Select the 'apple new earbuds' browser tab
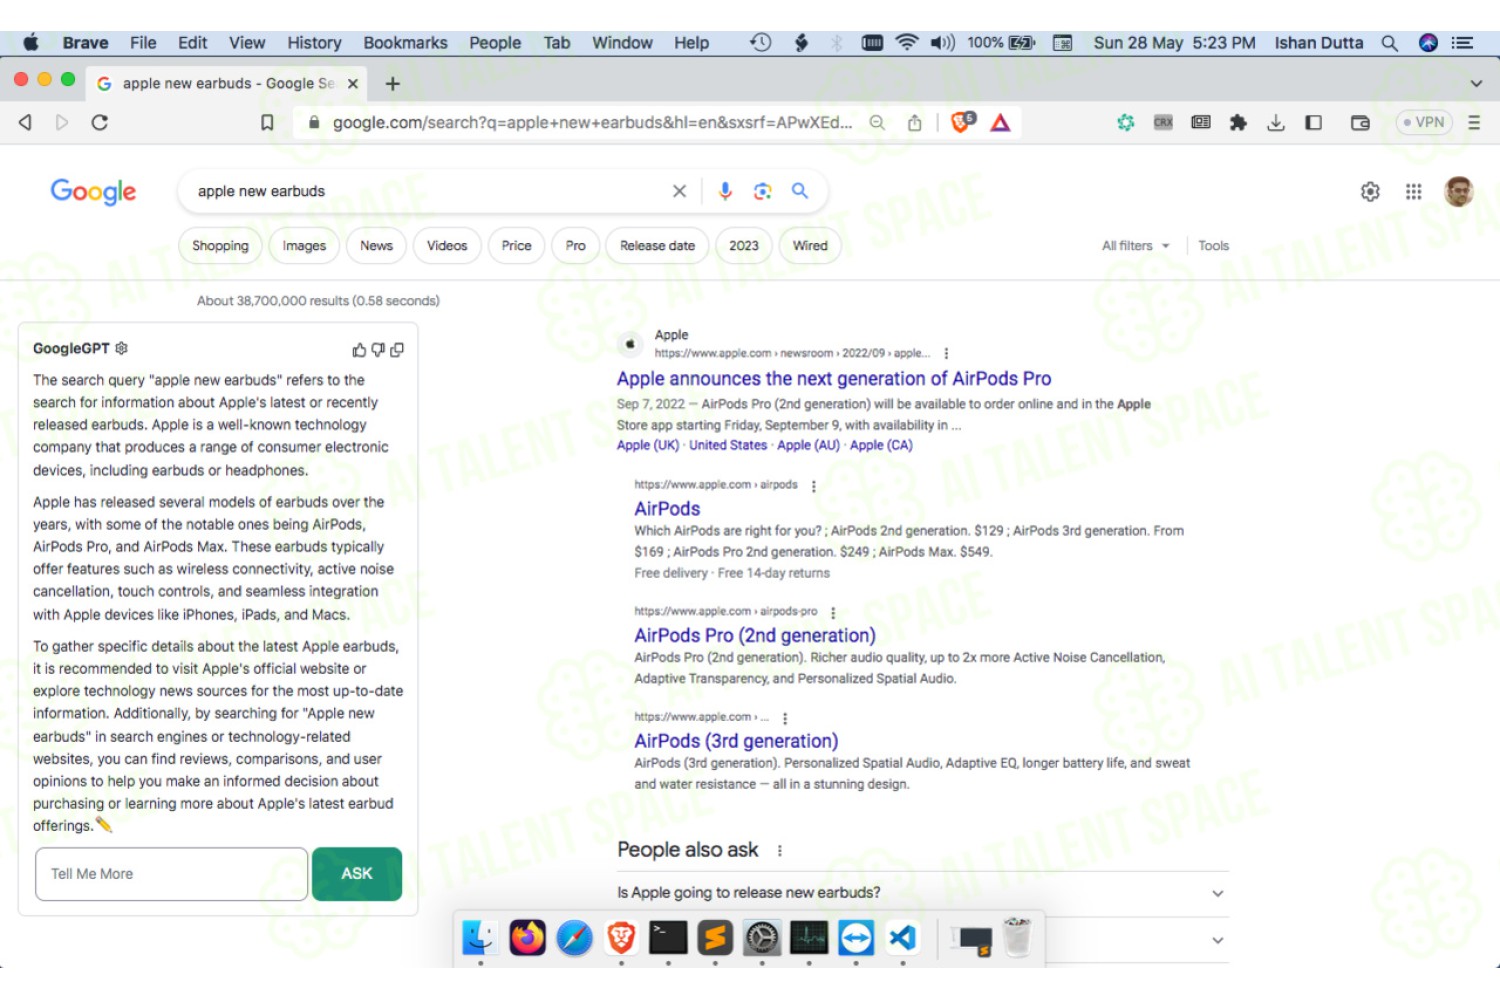 (x=227, y=84)
